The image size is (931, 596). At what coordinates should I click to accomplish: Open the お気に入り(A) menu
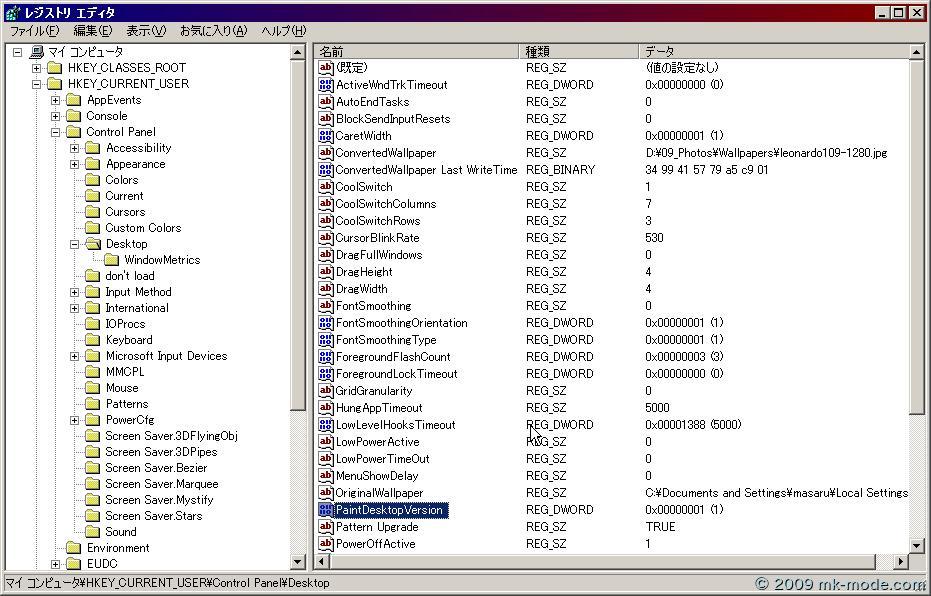(213, 31)
